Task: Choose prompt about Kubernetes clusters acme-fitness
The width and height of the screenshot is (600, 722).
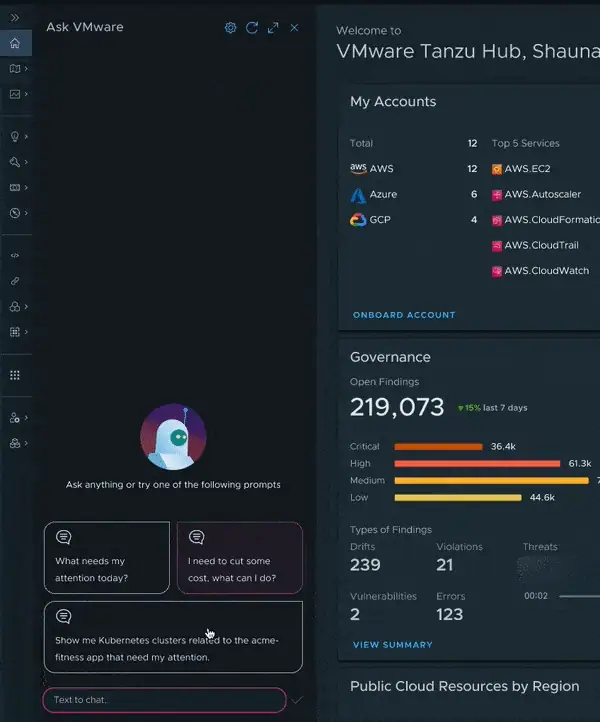Action: click(x=173, y=637)
